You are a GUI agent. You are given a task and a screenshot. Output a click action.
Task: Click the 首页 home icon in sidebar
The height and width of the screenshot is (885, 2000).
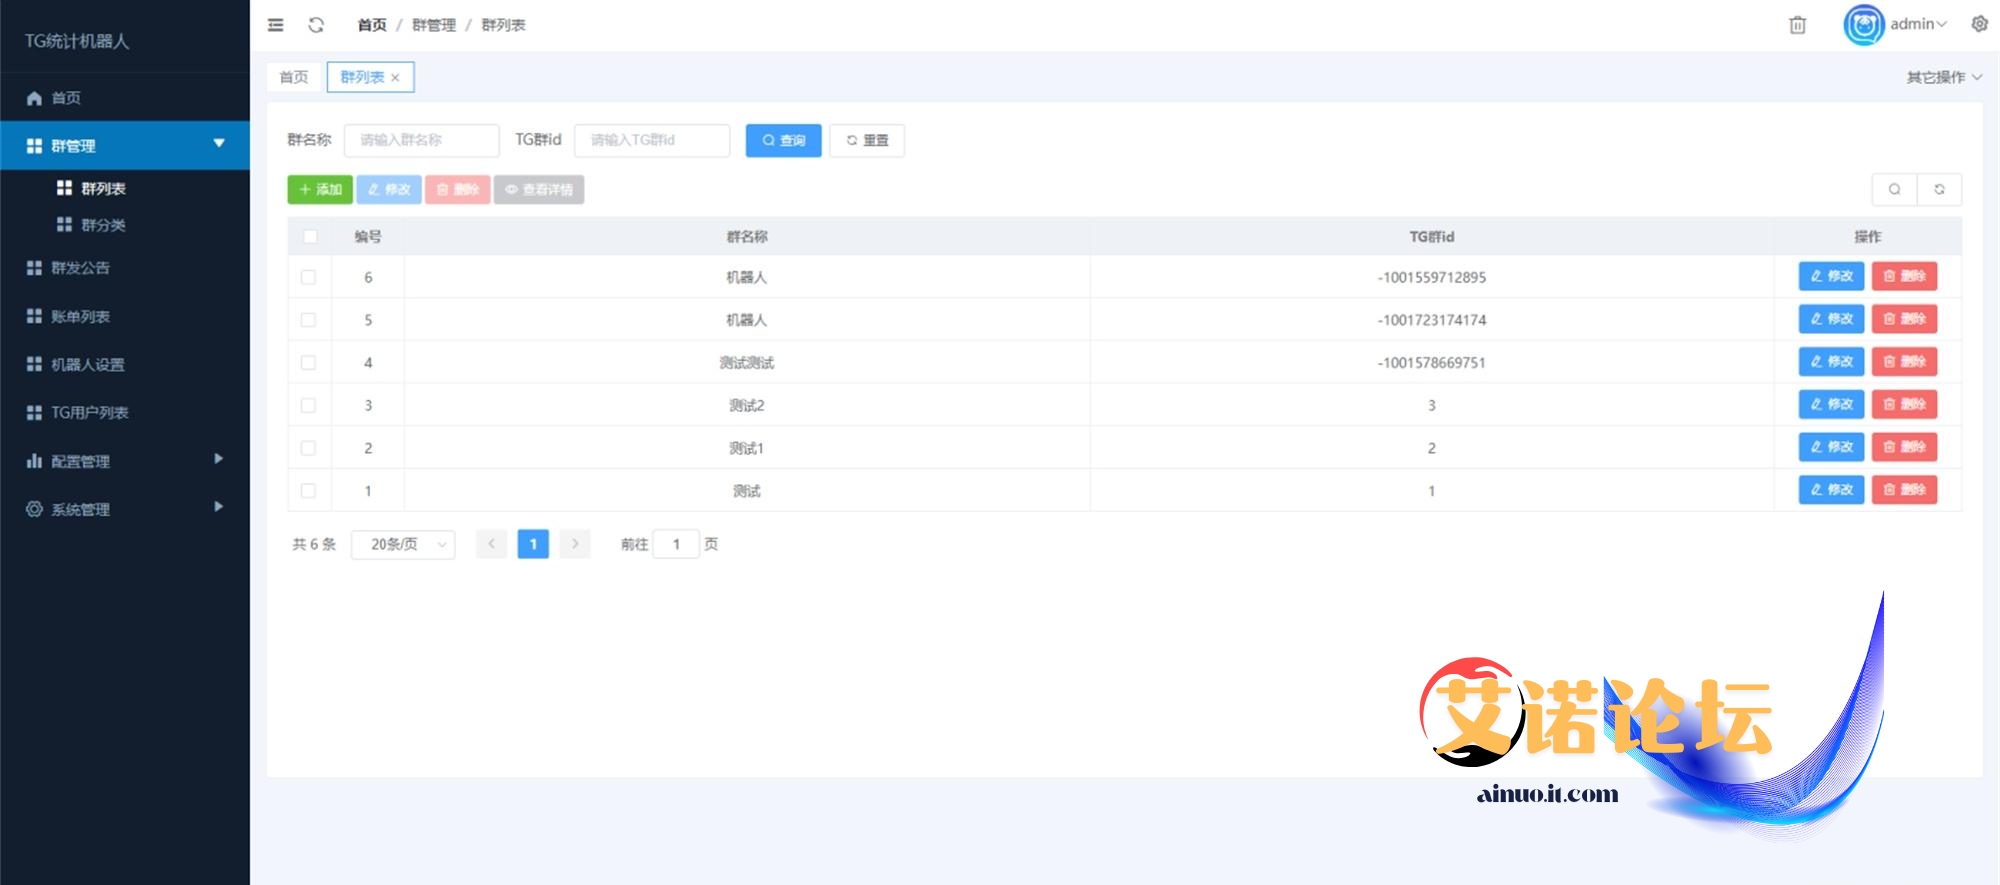[x=34, y=98]
